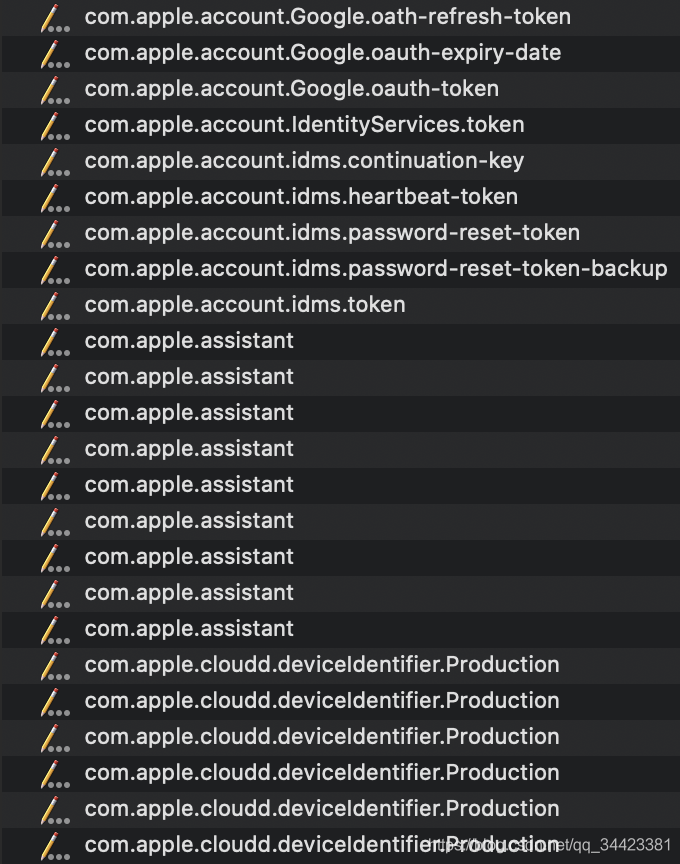Click the pencil icon next to idms.heartbeat-token
Image resolution: width=680 pixels, height=864 pixels.
pos(55,198)
